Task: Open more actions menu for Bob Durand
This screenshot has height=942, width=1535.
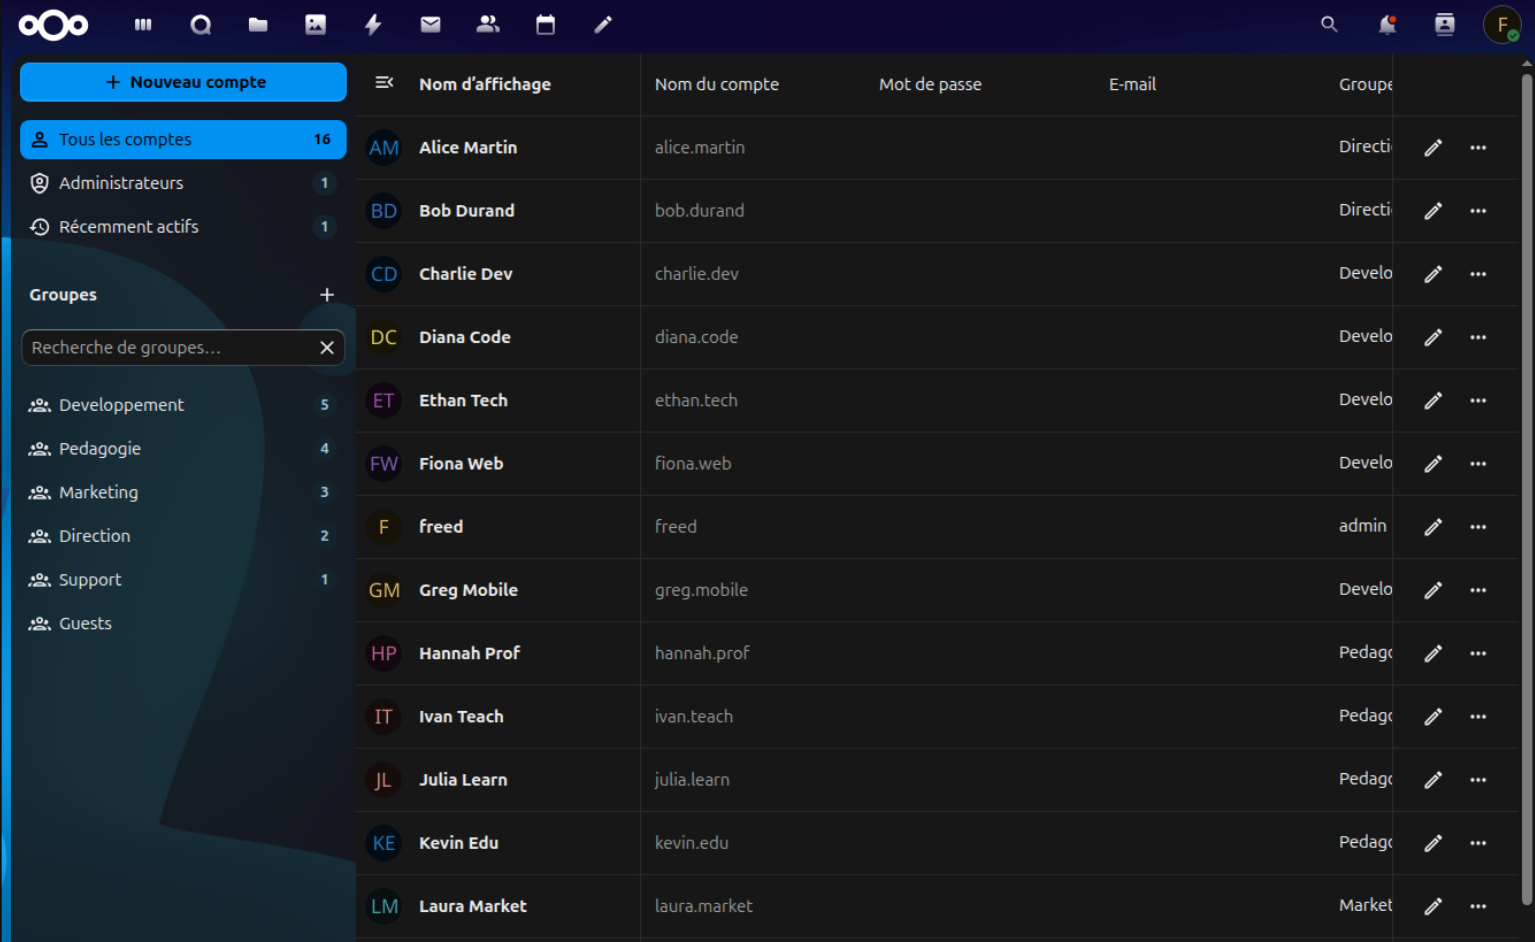Action: coord(1478,211)
